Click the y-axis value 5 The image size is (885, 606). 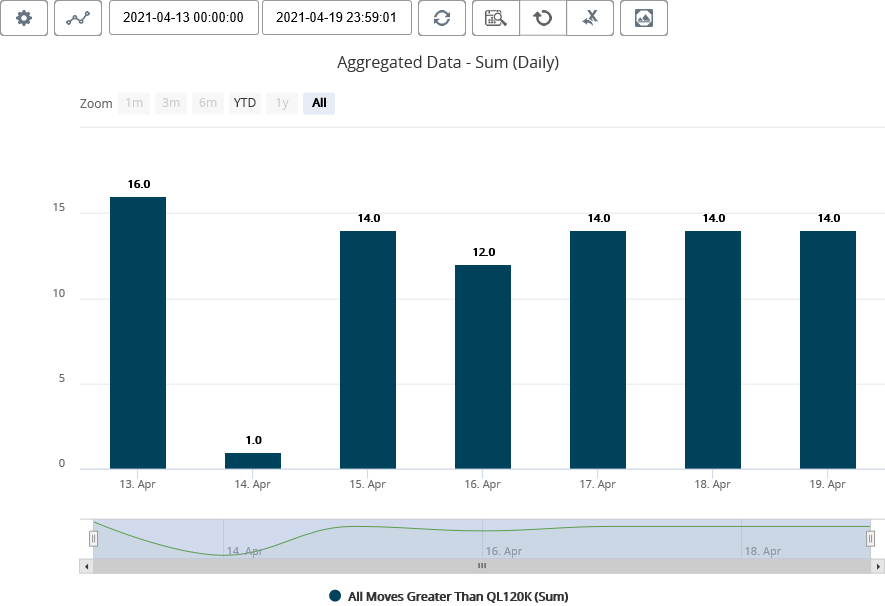(x=62, y=379)
